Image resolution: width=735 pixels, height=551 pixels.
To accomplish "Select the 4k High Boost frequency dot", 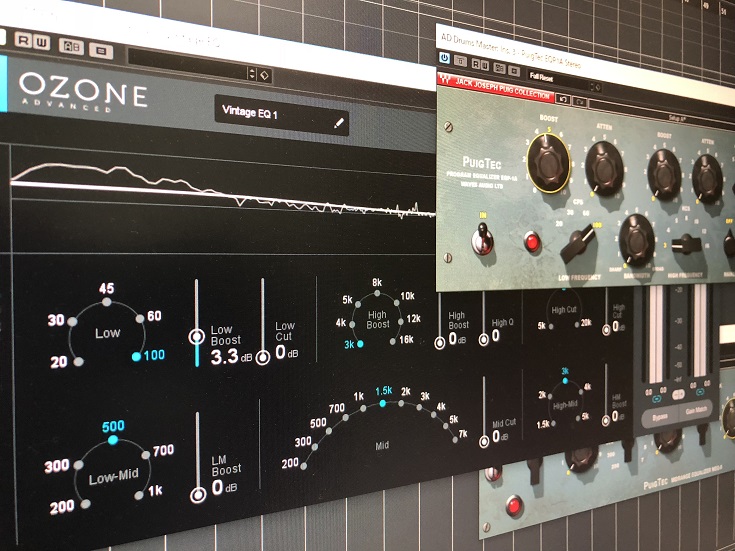I will coord(352,323).
